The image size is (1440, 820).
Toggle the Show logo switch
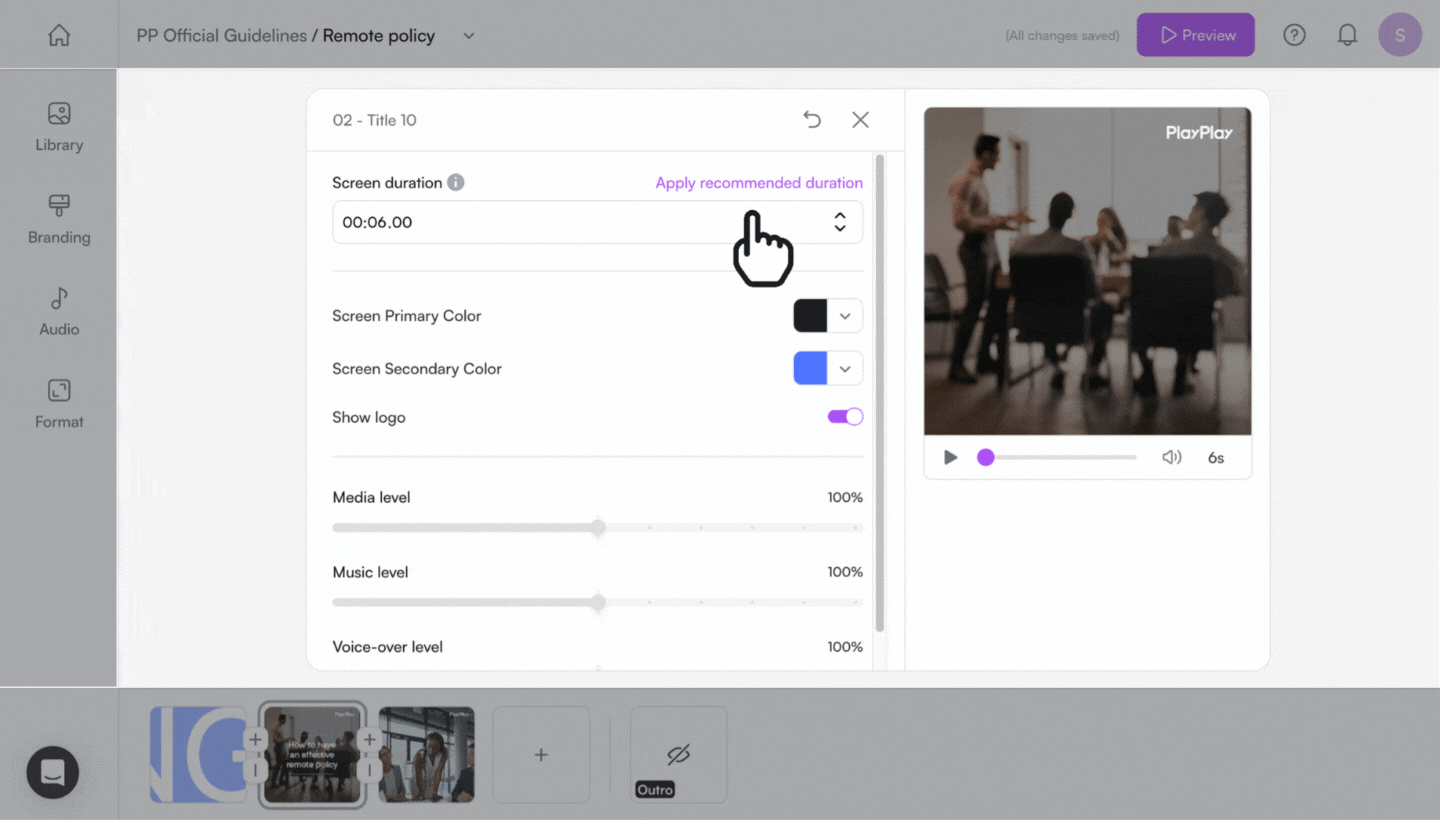844,417
